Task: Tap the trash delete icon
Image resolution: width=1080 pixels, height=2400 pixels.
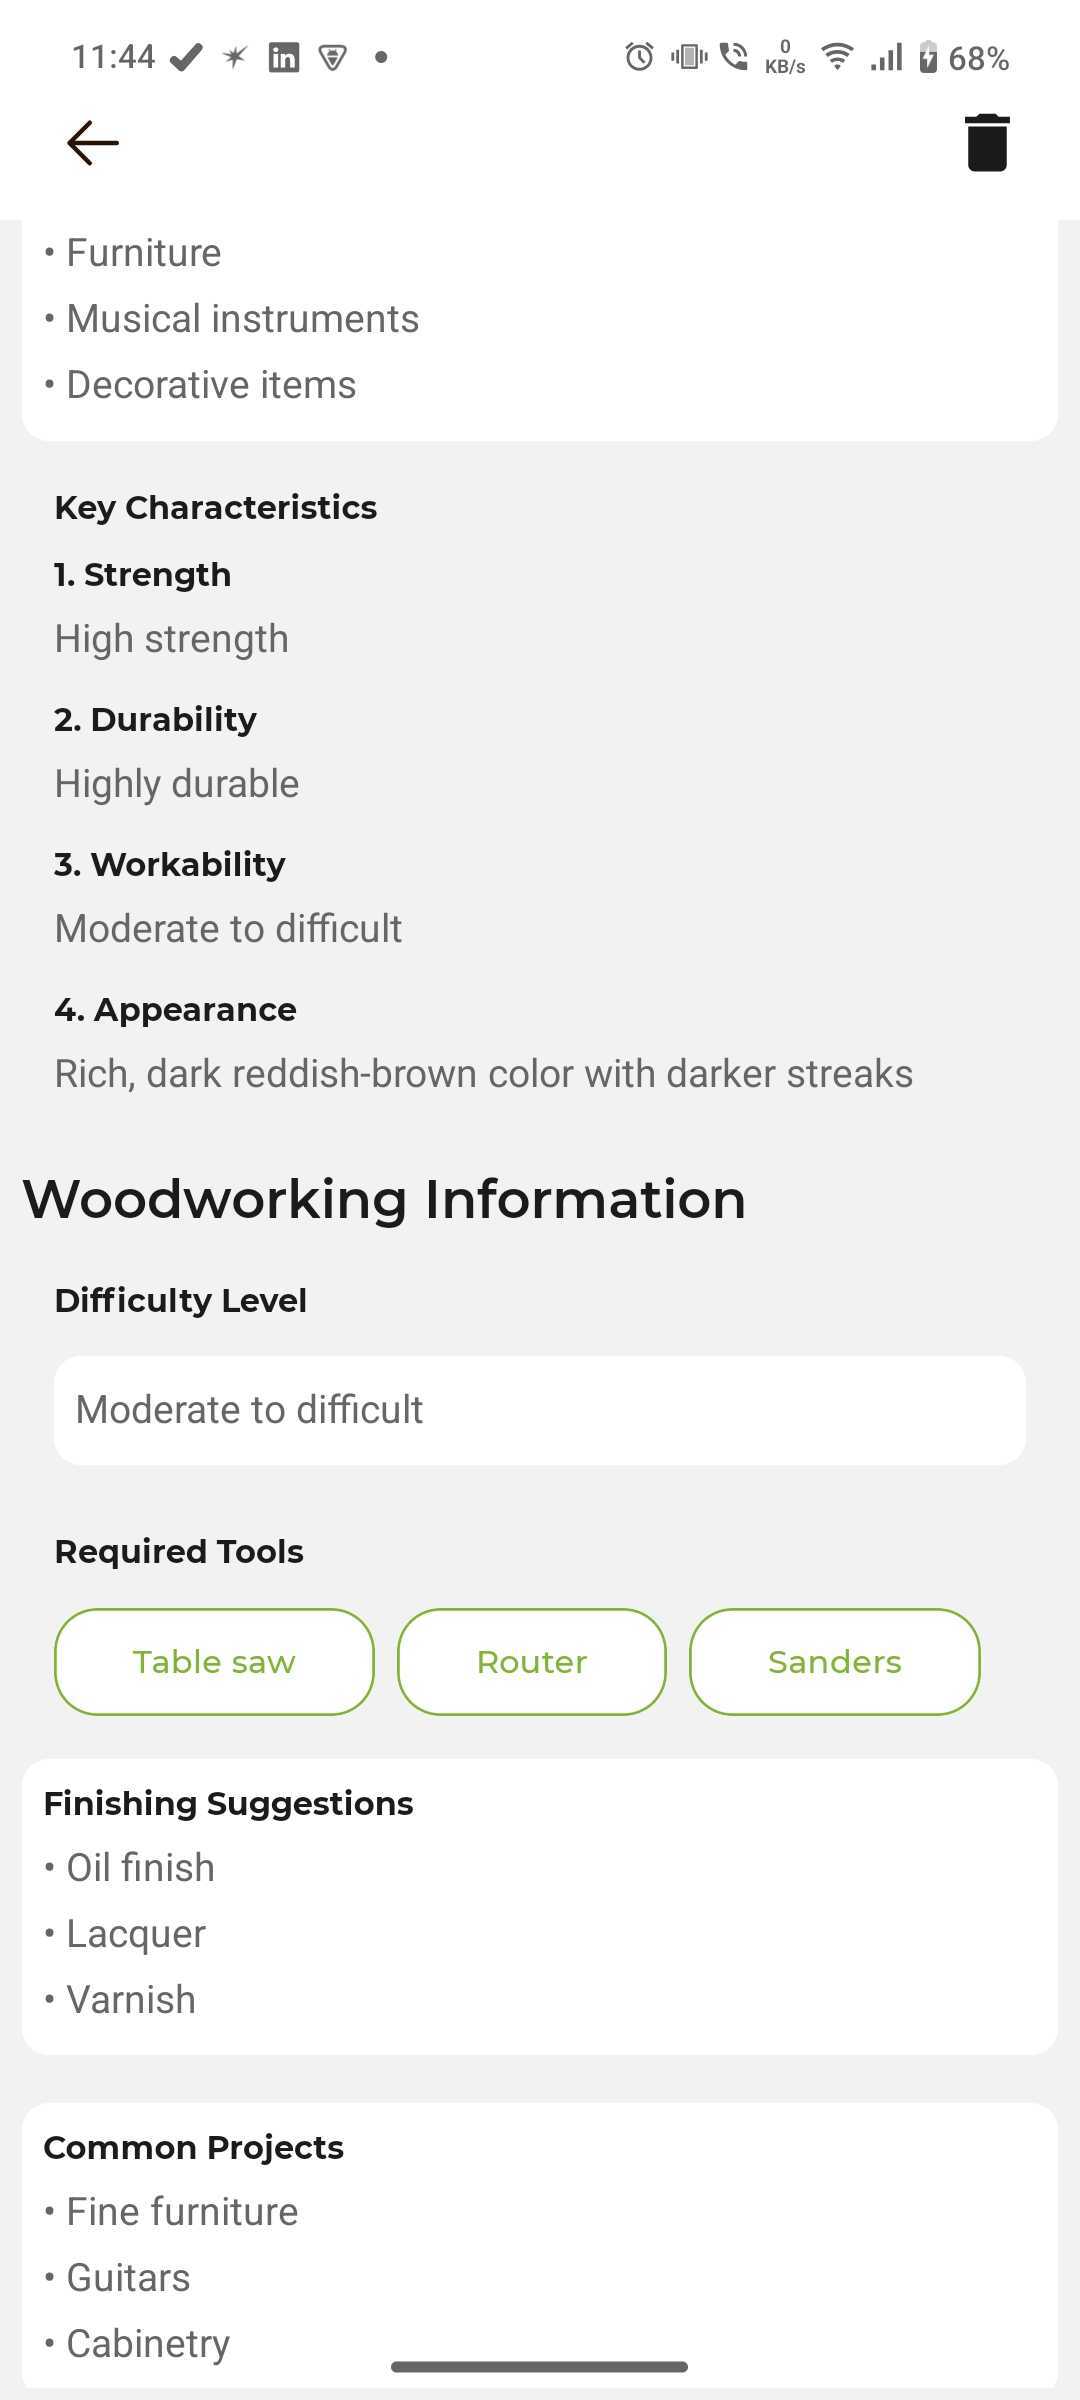Action: click(x=987, y=143)
